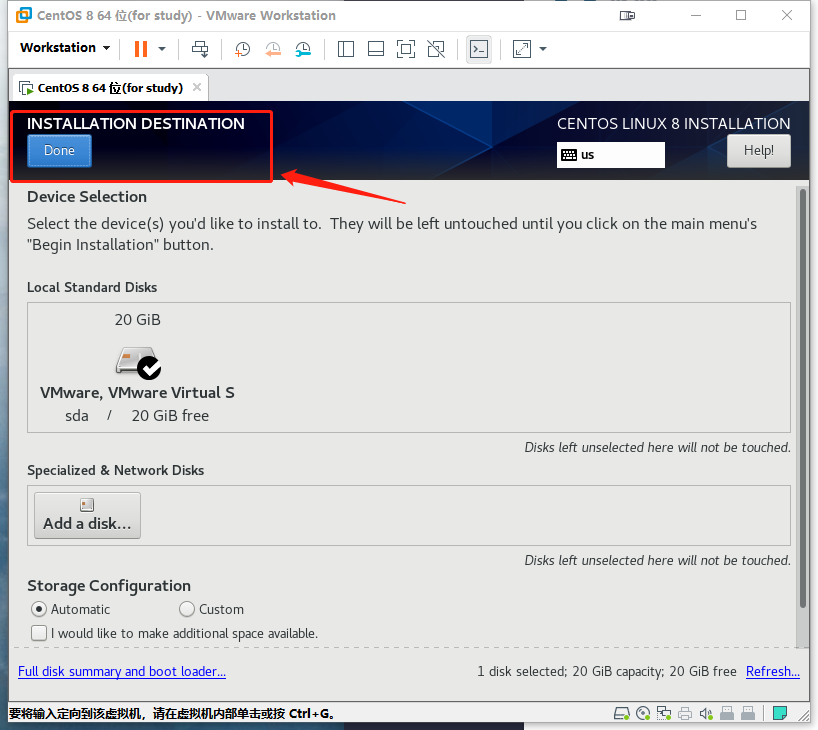The image size is (818, 730).
Task: Select the CentOS 8 64 位(for study) tab
Action: pos(110,88)
